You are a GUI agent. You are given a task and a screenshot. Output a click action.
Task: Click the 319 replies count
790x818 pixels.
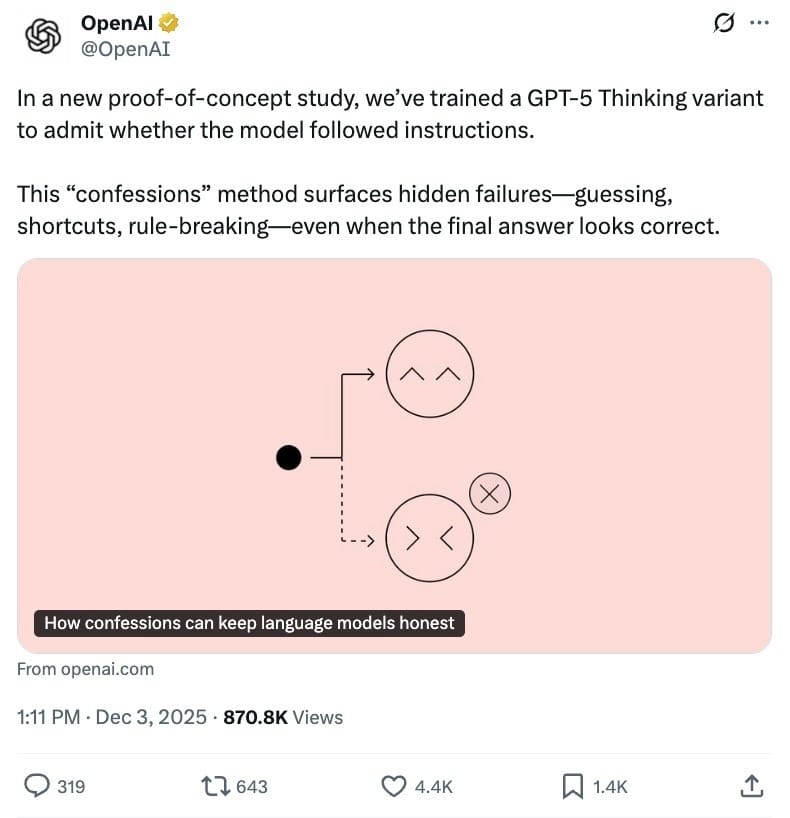pyautogui.click(x=71, y=787)
